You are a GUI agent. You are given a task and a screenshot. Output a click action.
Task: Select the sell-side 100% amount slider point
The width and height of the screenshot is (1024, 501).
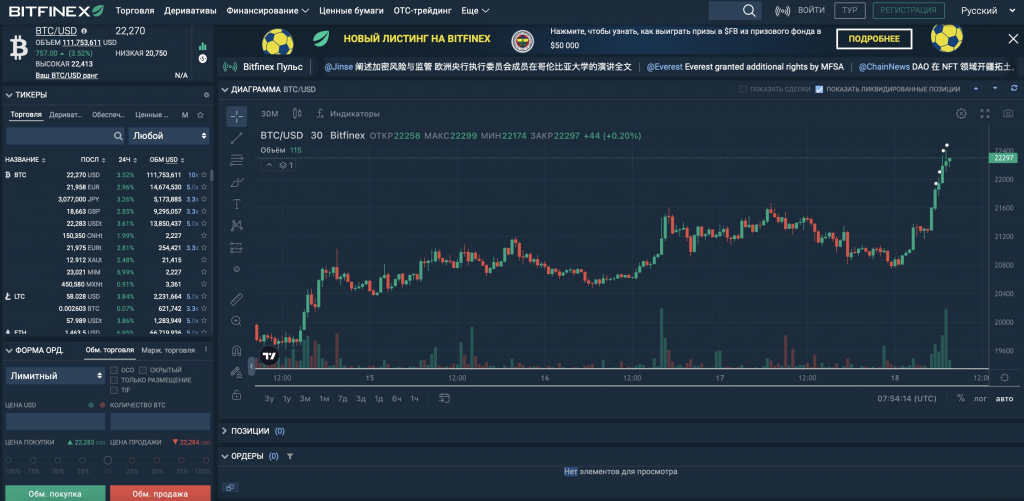206,461
